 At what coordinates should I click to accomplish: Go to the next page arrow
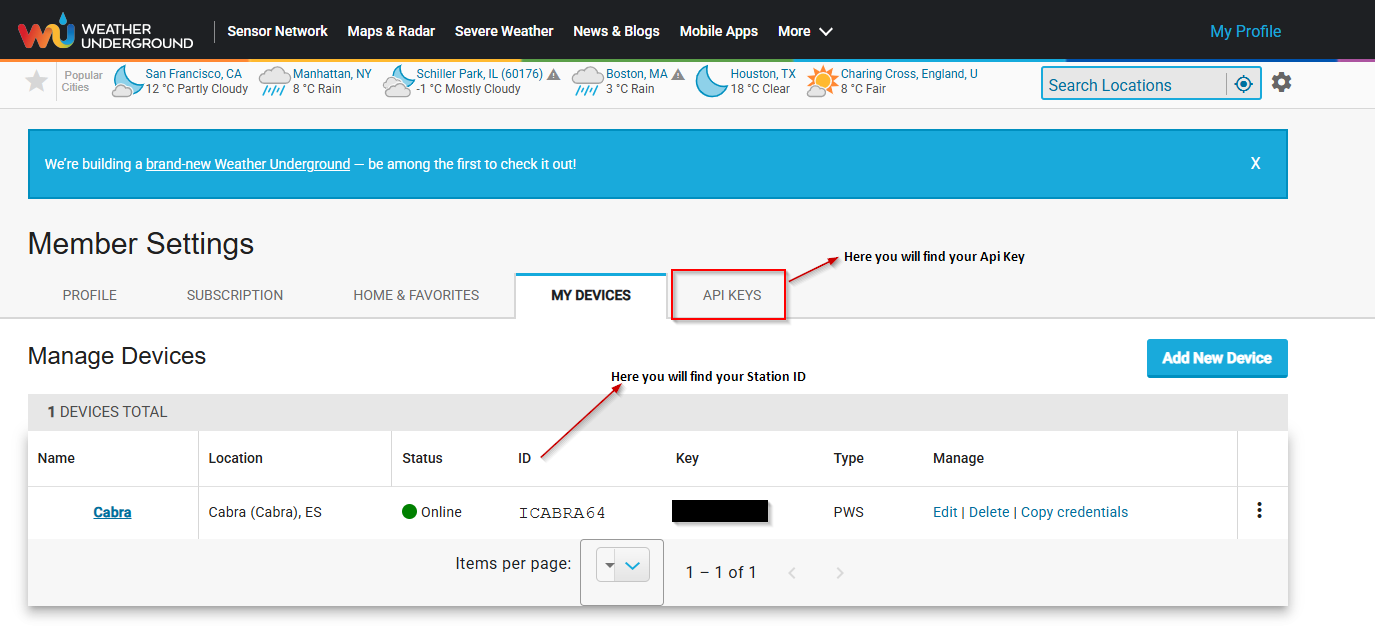pos(840,573)
